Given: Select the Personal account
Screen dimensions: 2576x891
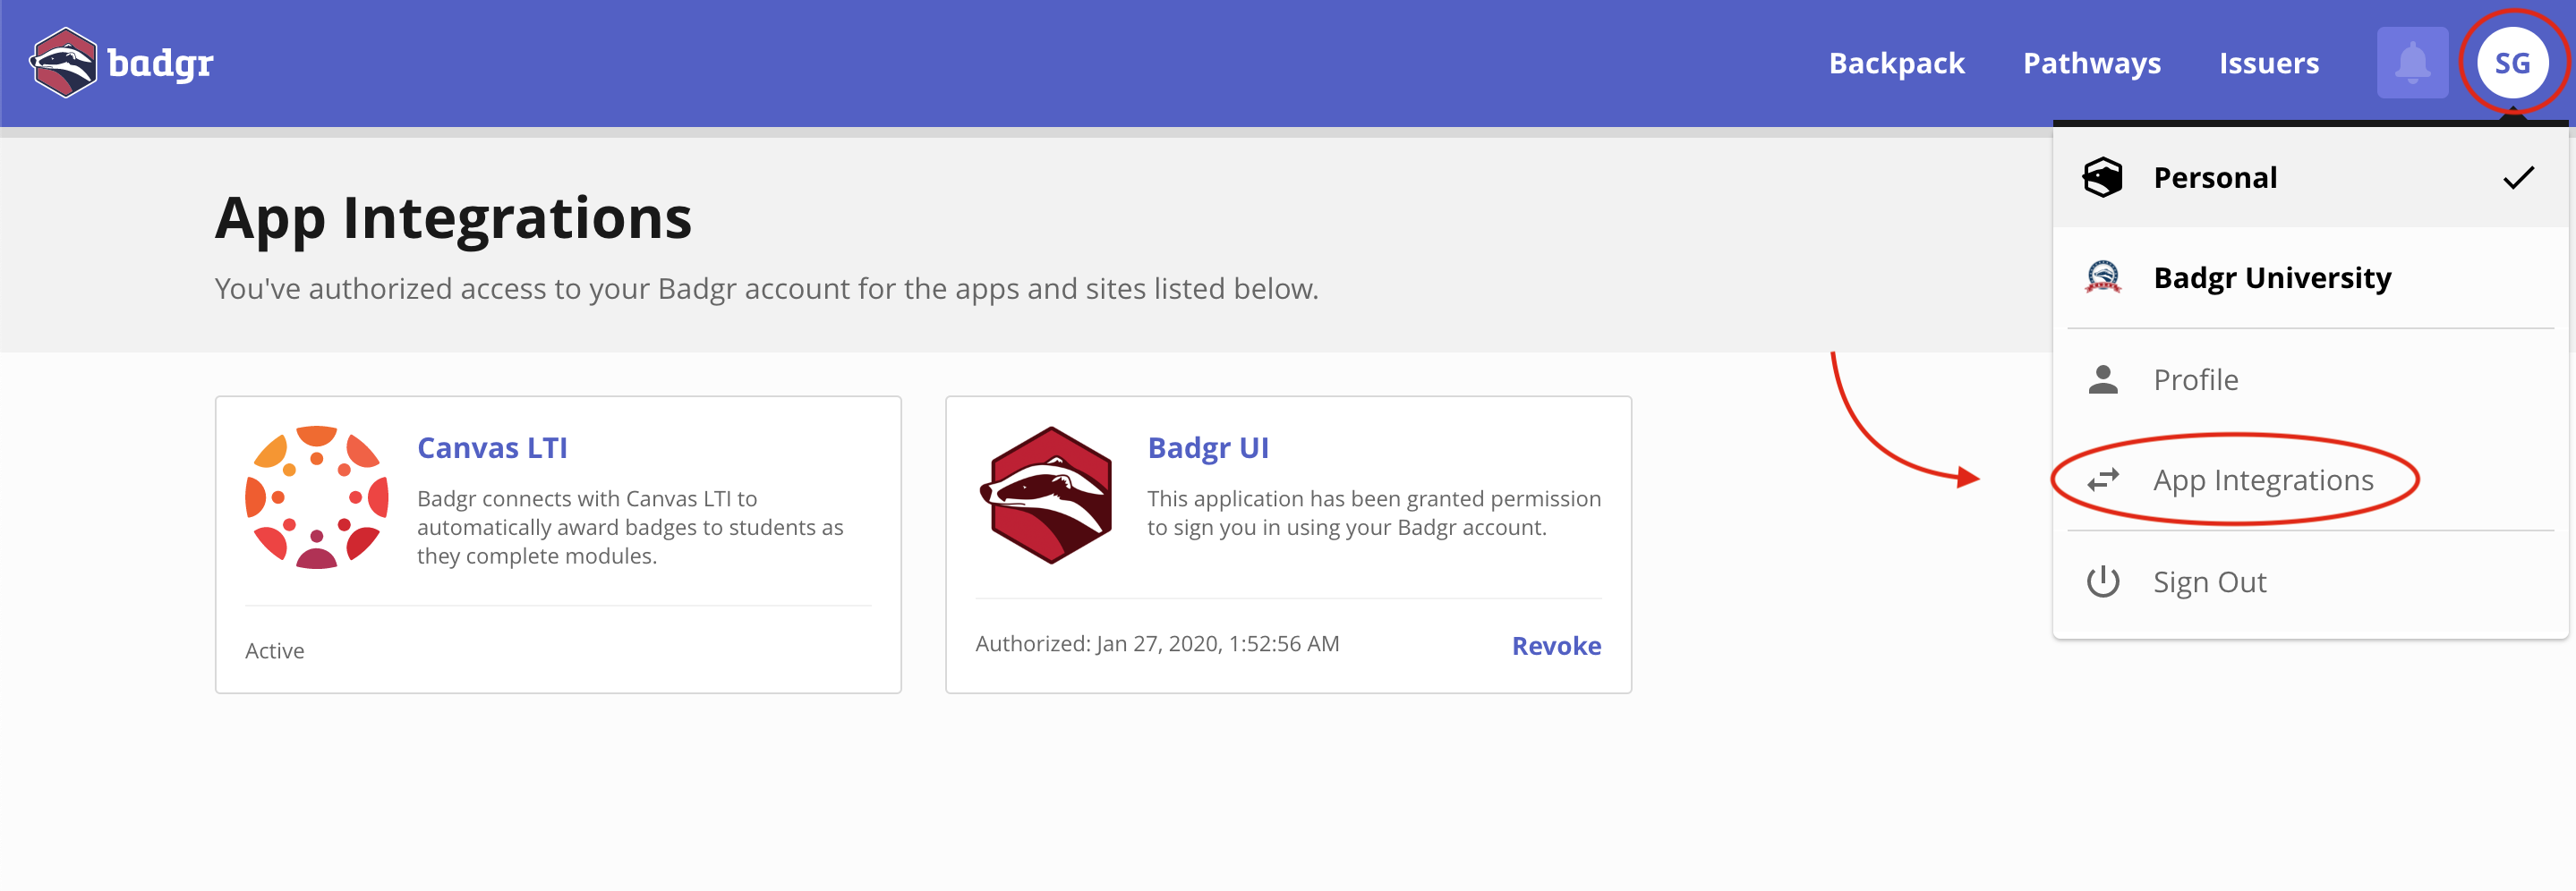Looking at the screenshot, I should 2310,178.
